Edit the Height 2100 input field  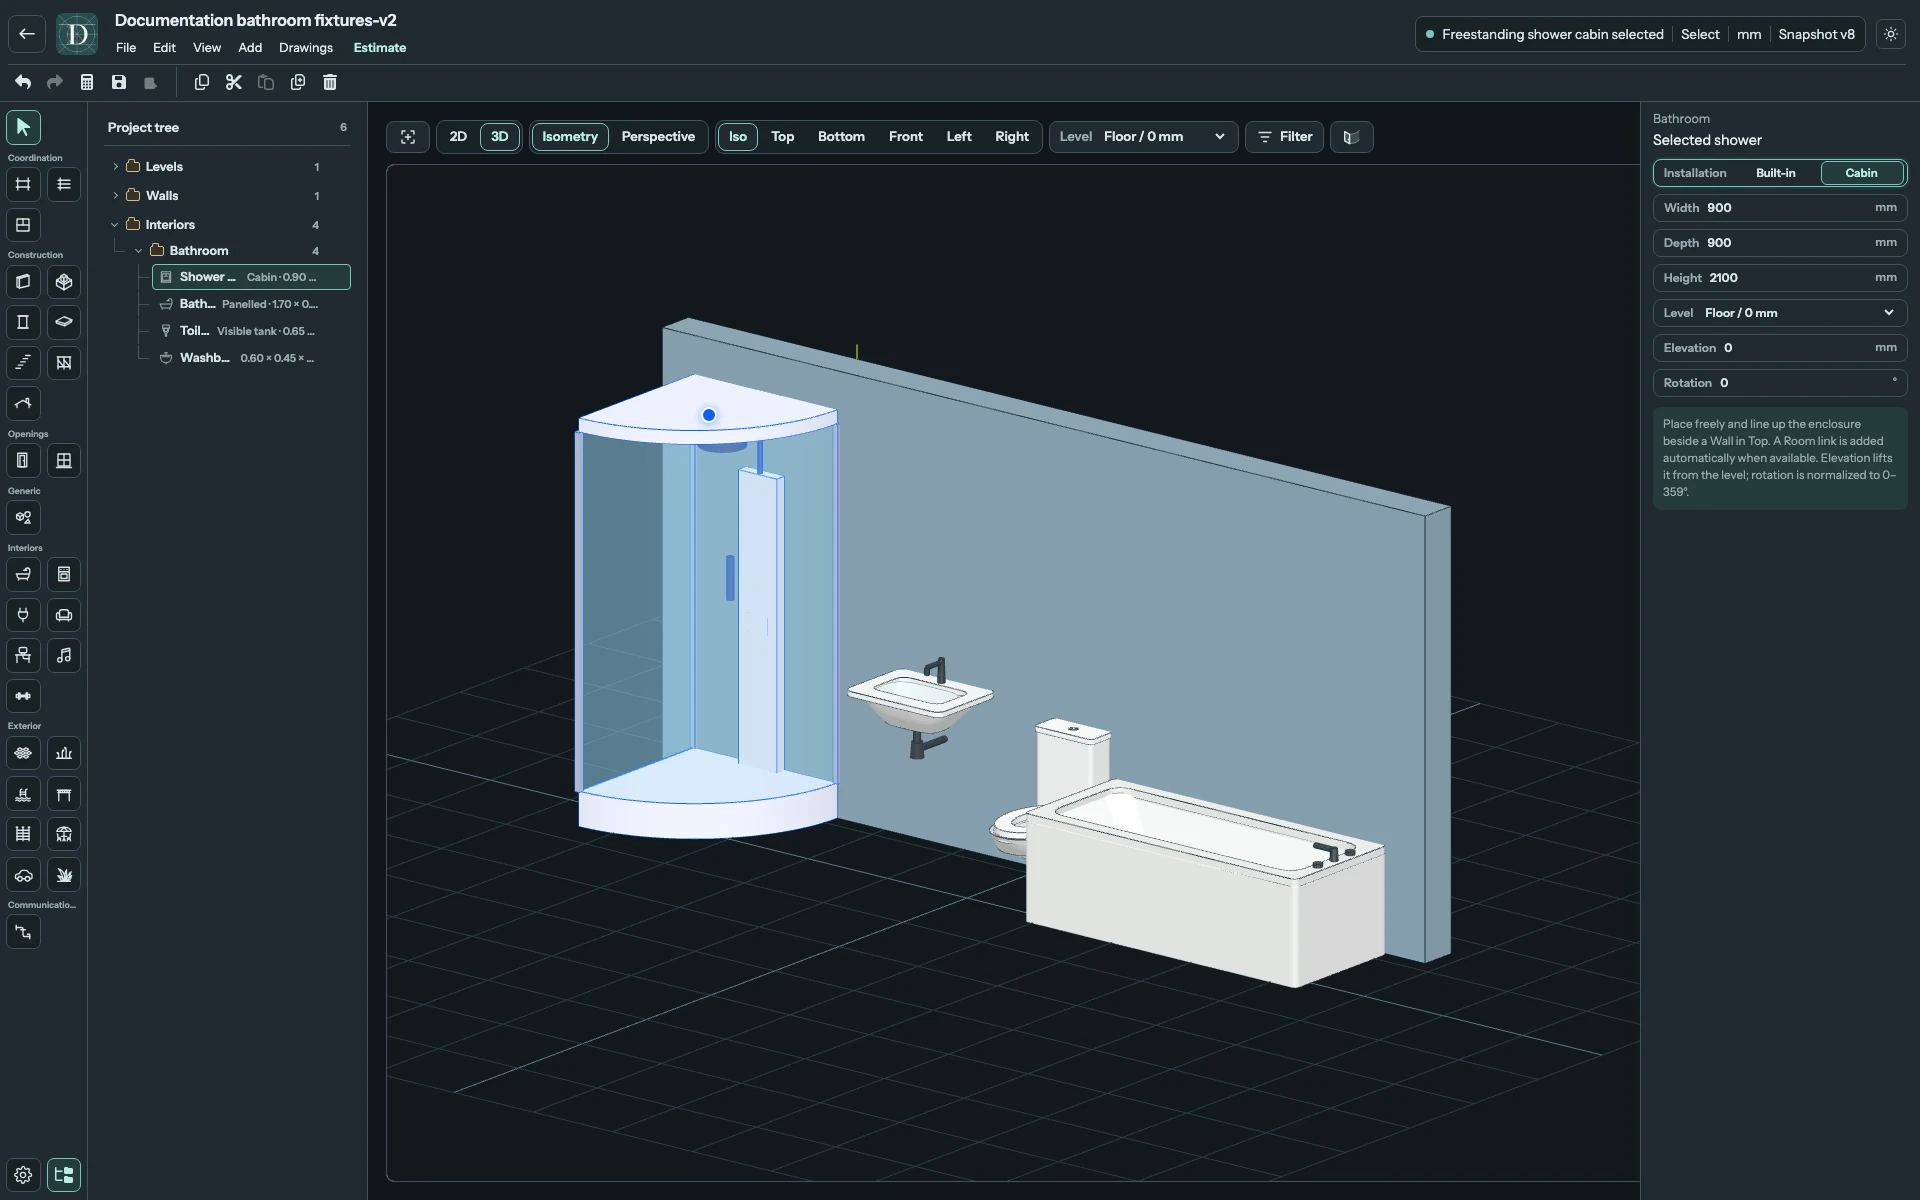coord(1779,278)
